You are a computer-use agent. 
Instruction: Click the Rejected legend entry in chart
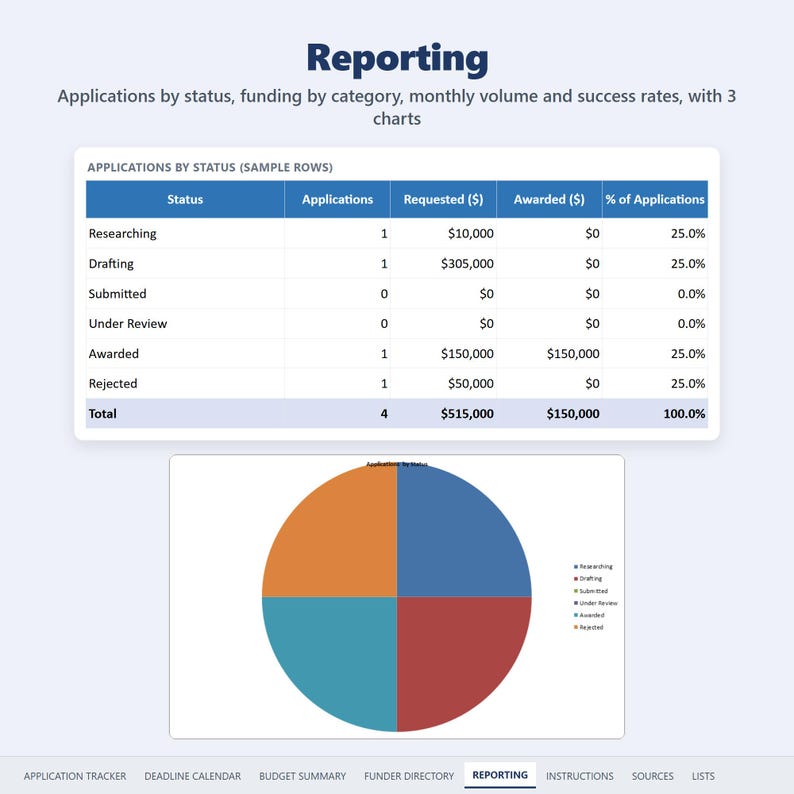(x=588, y=627)
